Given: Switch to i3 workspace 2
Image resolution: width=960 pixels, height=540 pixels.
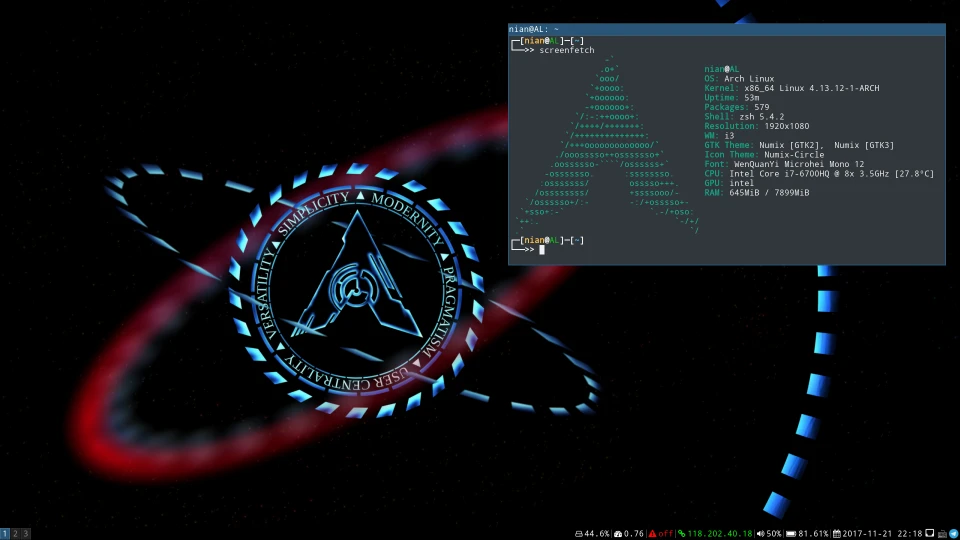Looking at the screenshot, I should point(15,534).
